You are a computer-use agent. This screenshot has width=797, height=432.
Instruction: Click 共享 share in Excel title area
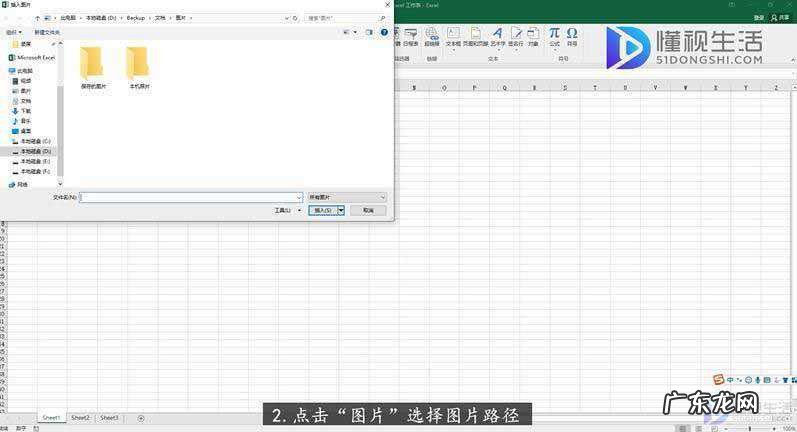781,17
